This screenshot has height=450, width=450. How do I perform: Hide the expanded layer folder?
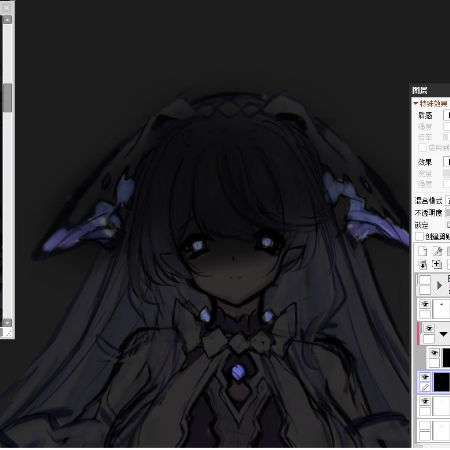click(429, 328)
